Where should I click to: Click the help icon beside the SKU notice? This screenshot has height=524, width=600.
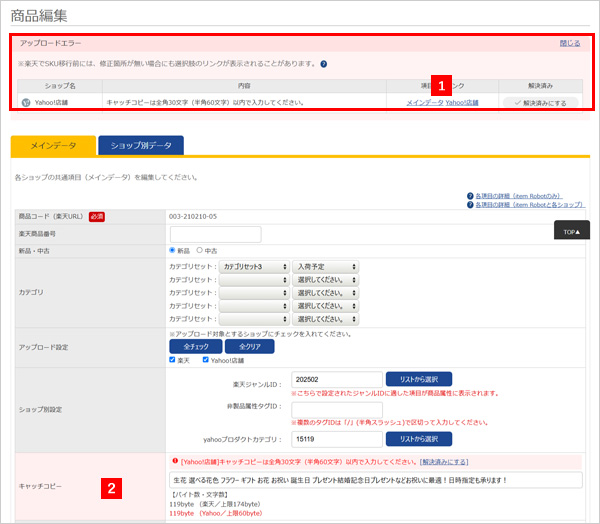coord(323,64)
